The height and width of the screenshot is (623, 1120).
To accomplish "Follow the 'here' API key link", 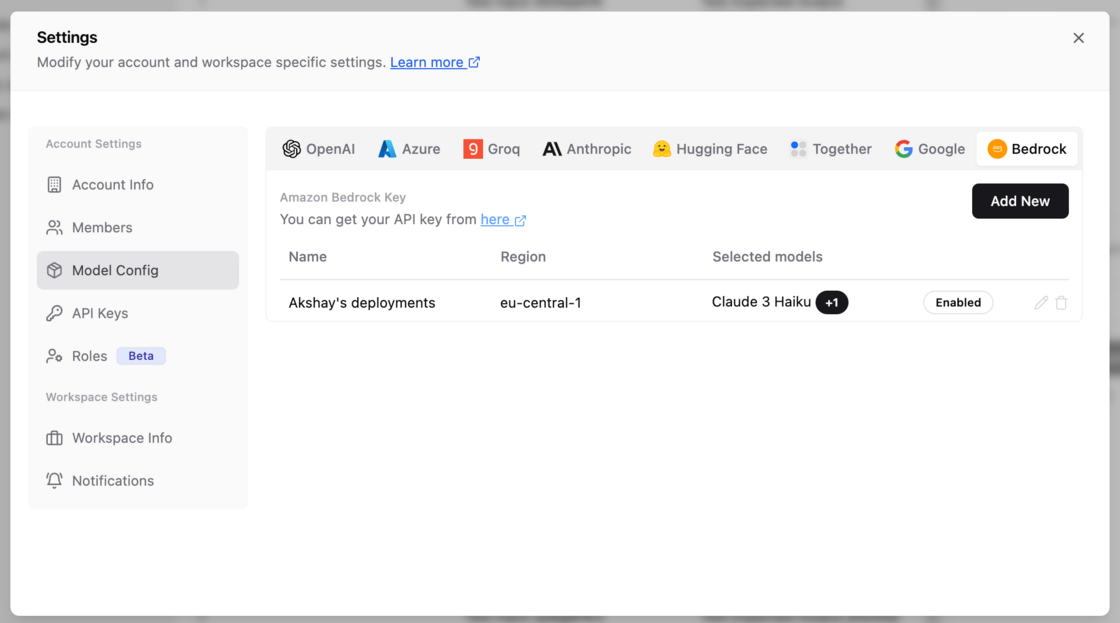I will pyautogui.click(x=503, y=219).
